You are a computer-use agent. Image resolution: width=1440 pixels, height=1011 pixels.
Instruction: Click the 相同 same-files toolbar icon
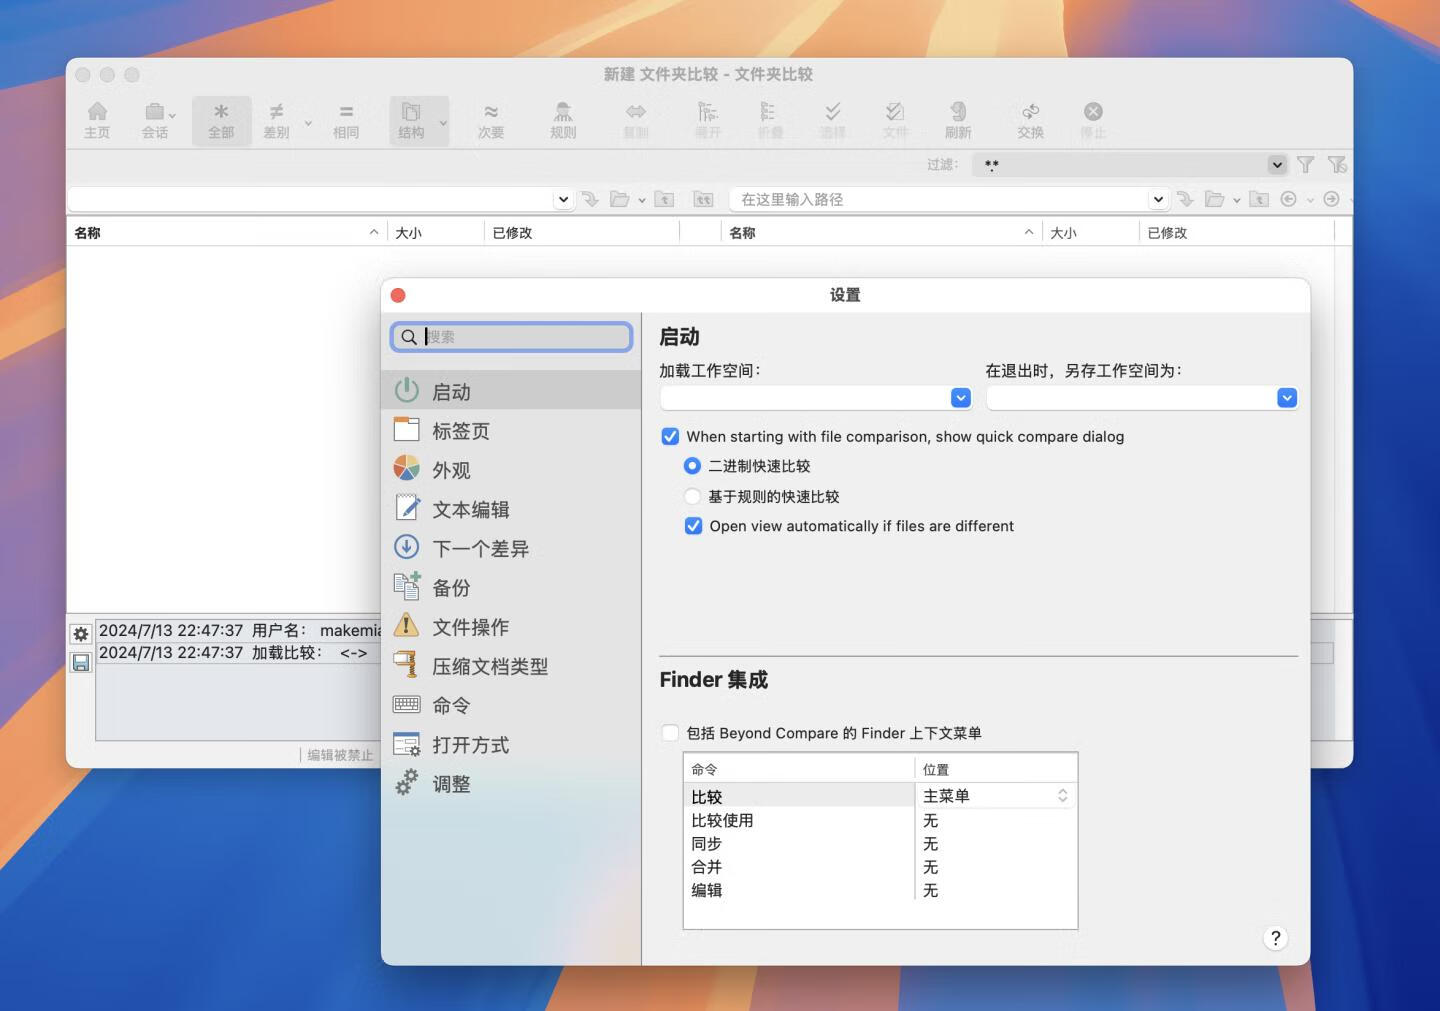(346, 120)
